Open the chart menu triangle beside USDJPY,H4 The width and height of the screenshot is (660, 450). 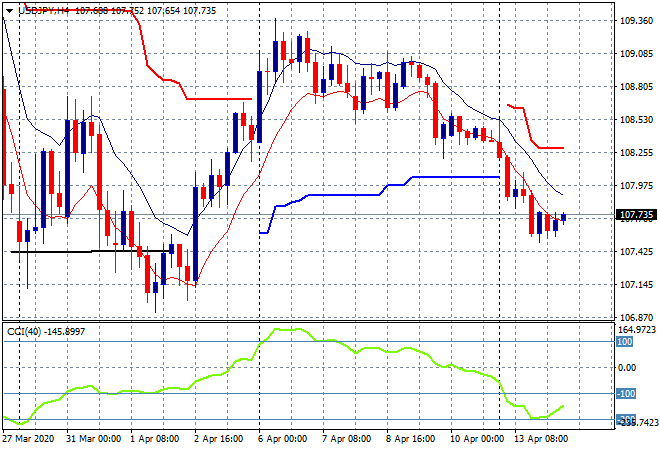10,11
